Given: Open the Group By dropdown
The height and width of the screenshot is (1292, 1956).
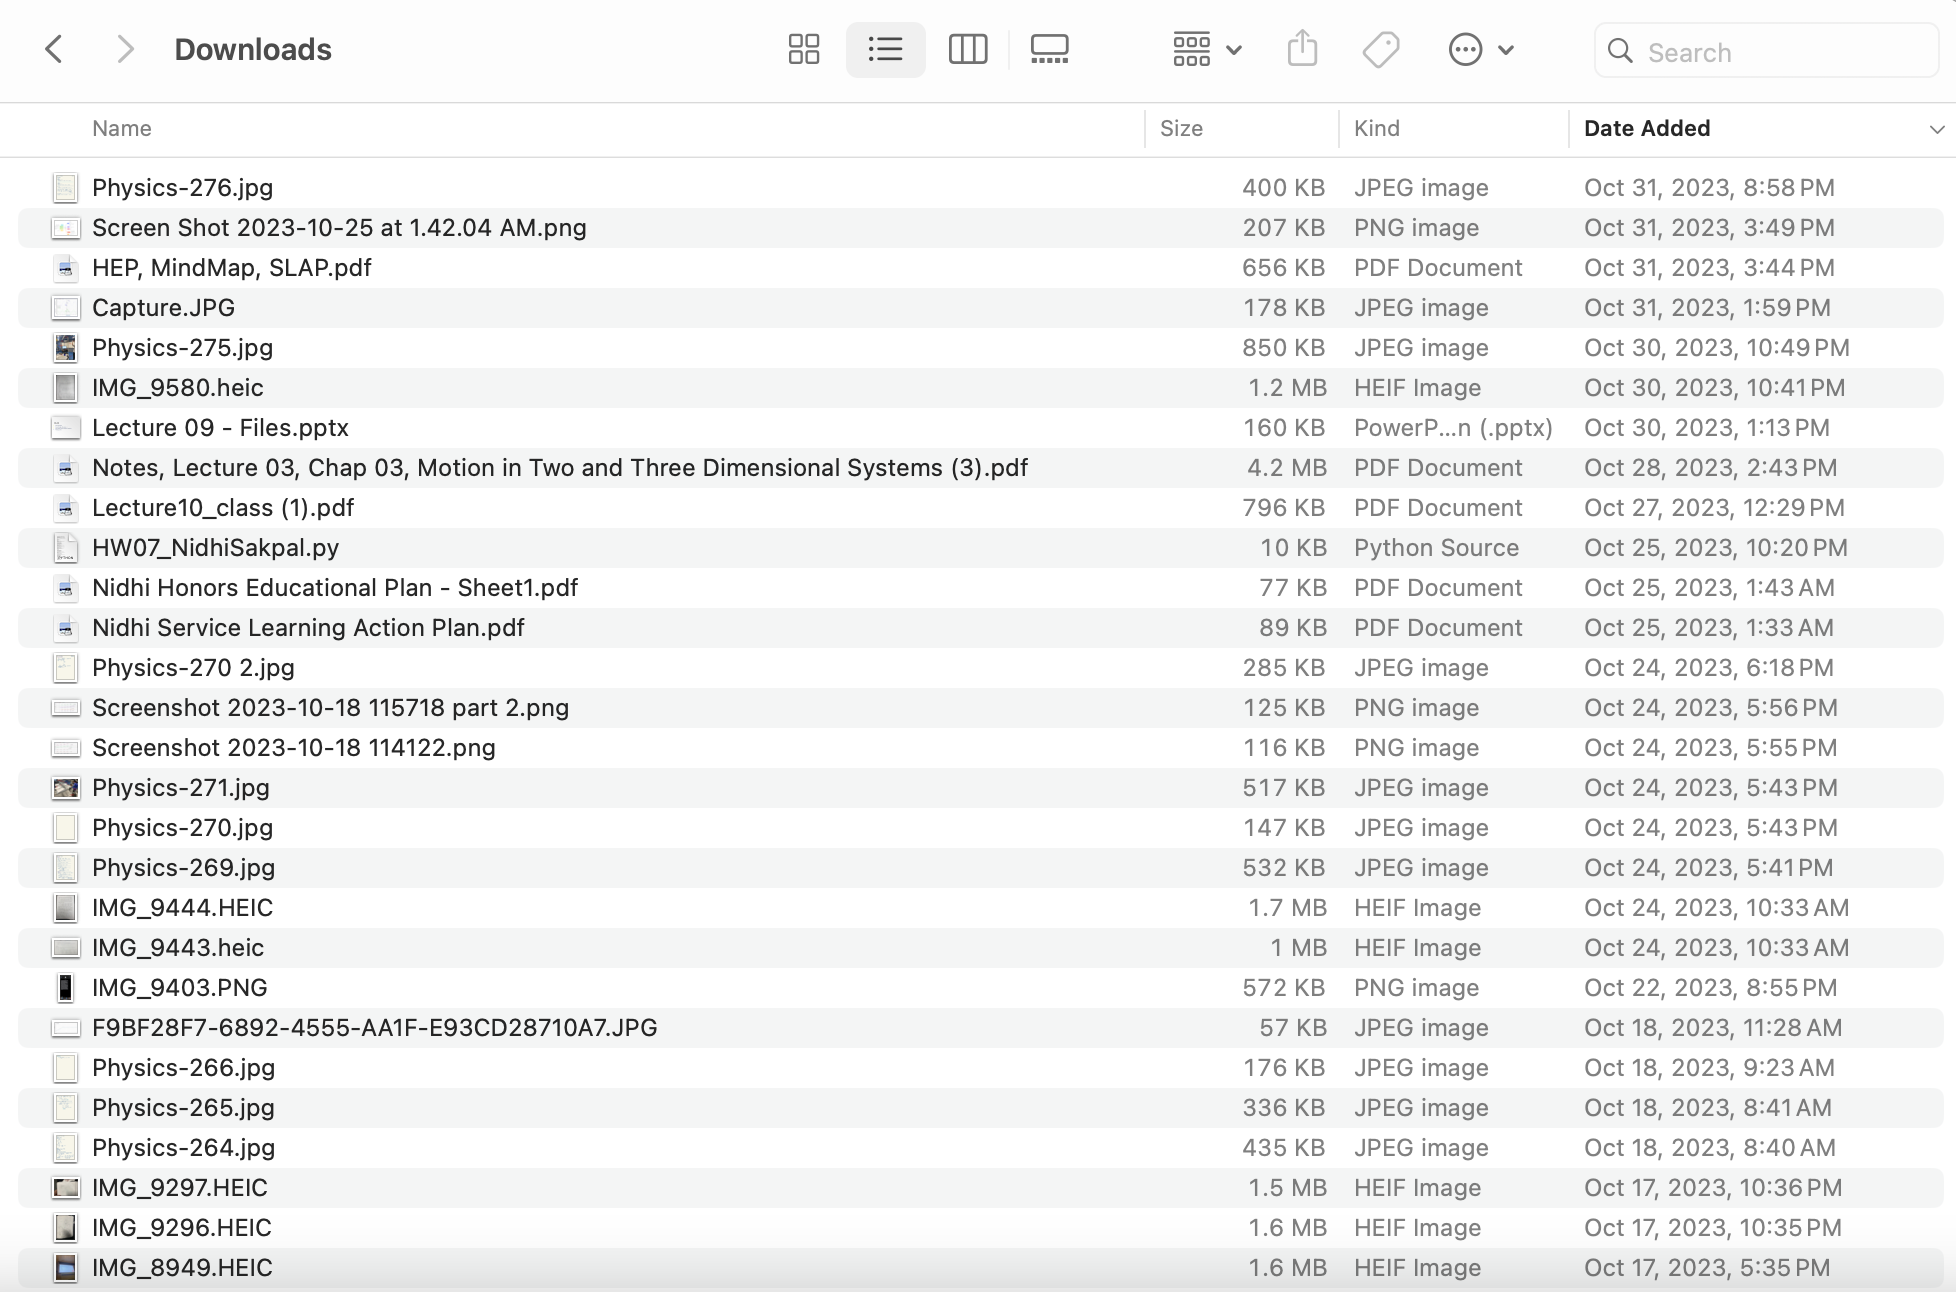Looking at the screenshot, I should [1206, 49].
